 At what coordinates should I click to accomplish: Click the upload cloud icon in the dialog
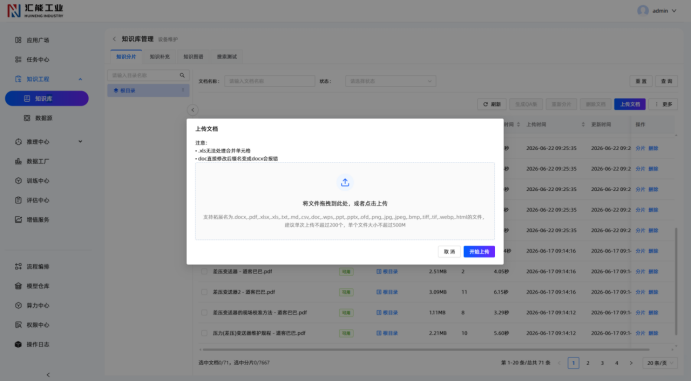[345, 182]
